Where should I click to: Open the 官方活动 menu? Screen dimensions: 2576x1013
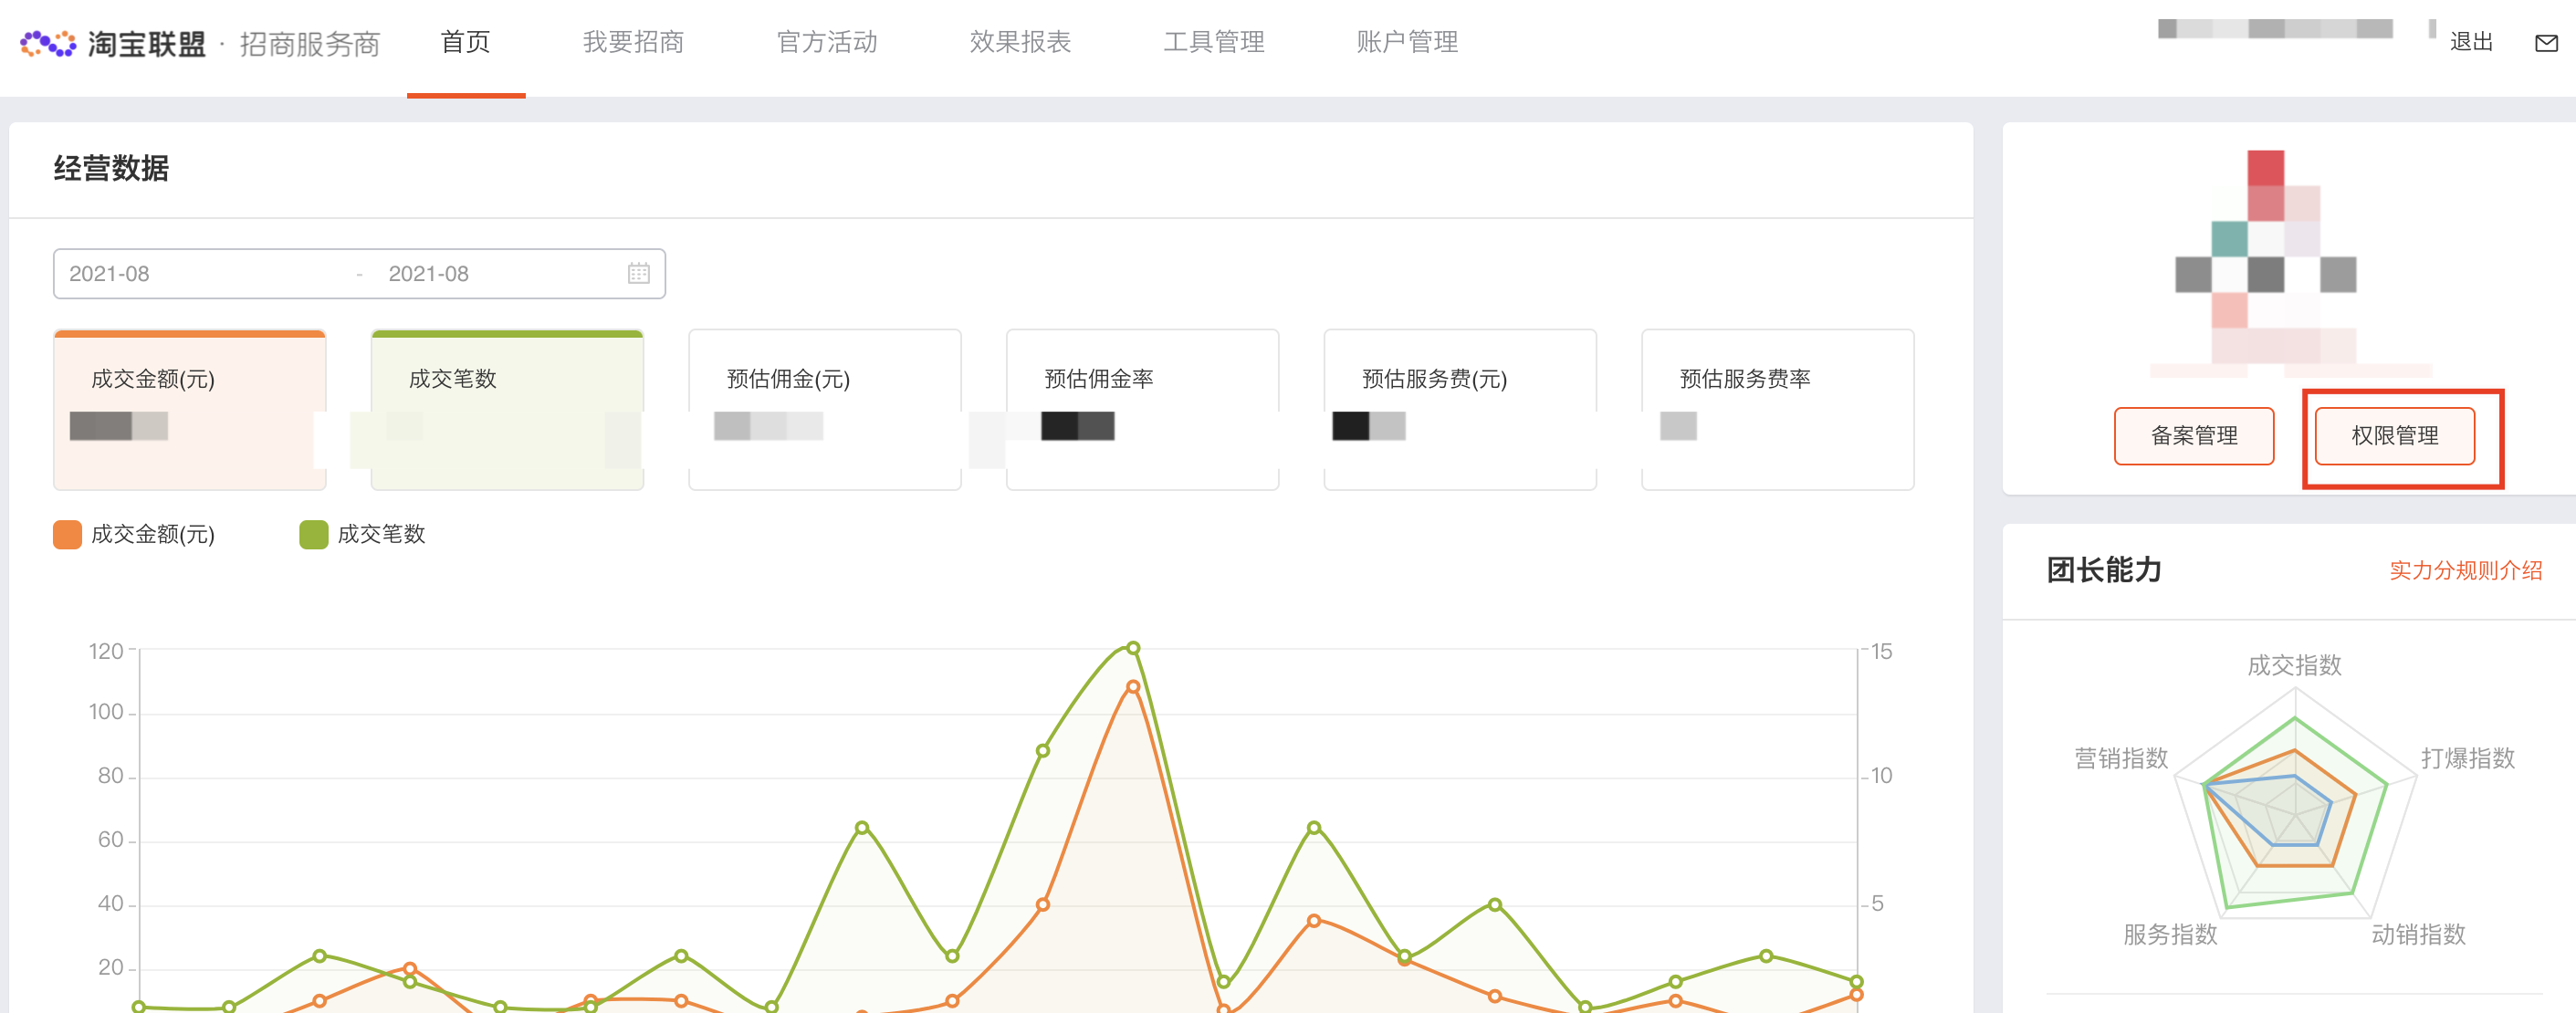[827, 42]
